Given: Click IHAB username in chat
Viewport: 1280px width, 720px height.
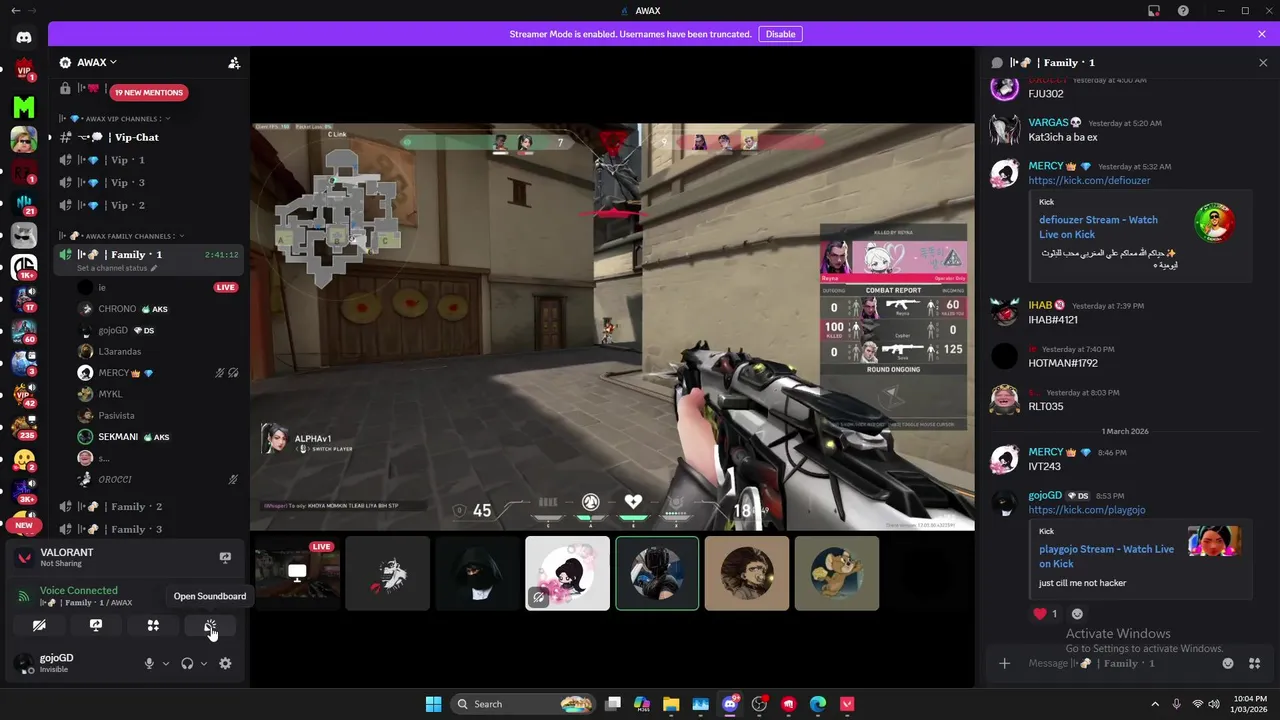Looking at the screenshot, I should (x=1040, y=305).
